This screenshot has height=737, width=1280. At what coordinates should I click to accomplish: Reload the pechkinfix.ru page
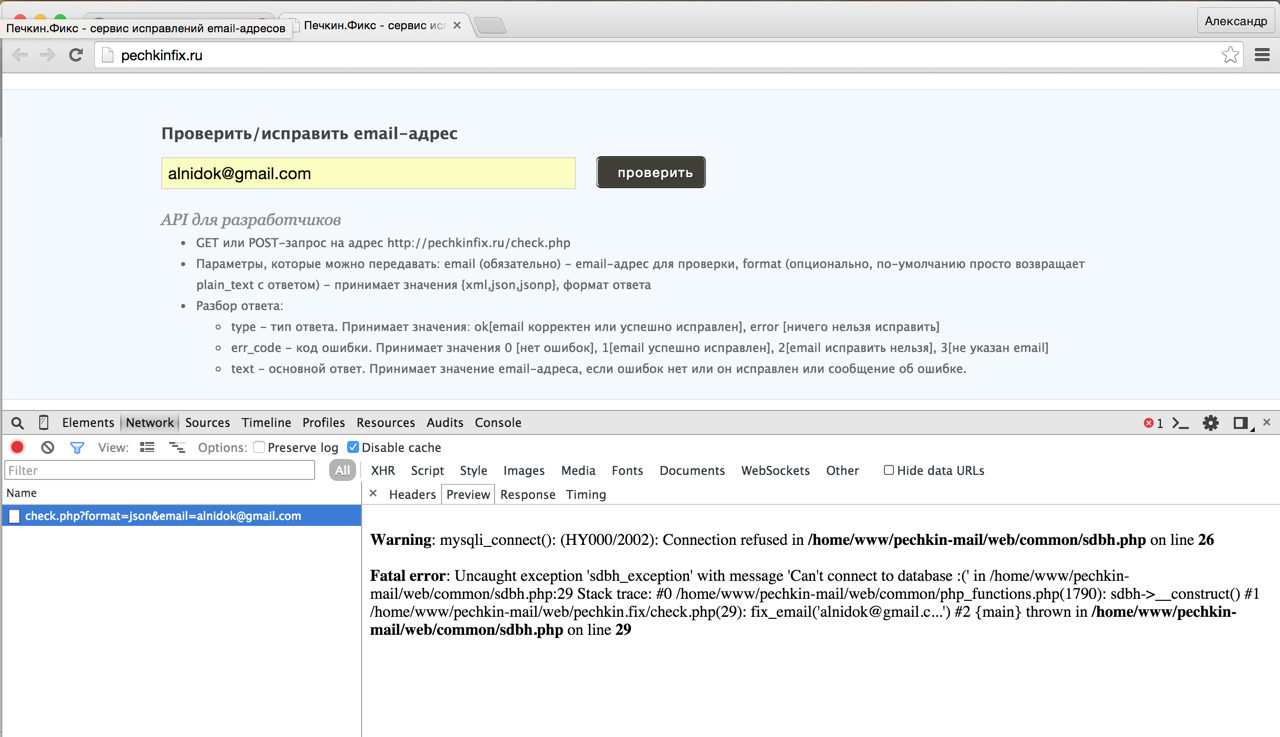point(75,55)
